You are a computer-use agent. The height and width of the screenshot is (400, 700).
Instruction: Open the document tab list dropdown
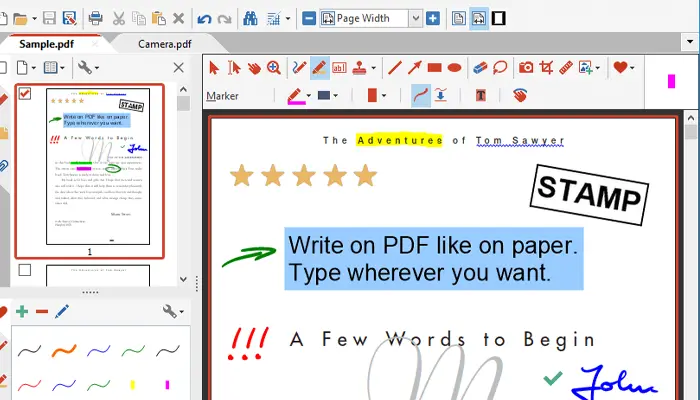click(690, 42)
